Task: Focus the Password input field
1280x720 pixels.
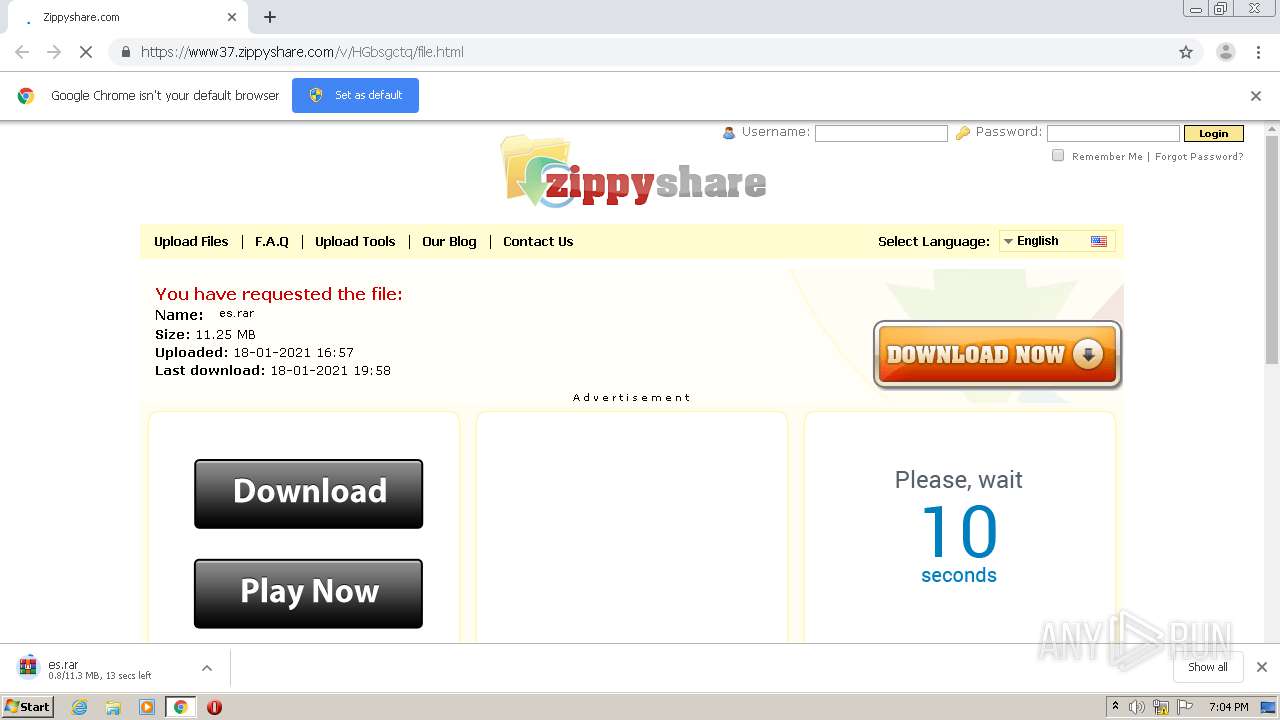Action: pos(1113,133)
